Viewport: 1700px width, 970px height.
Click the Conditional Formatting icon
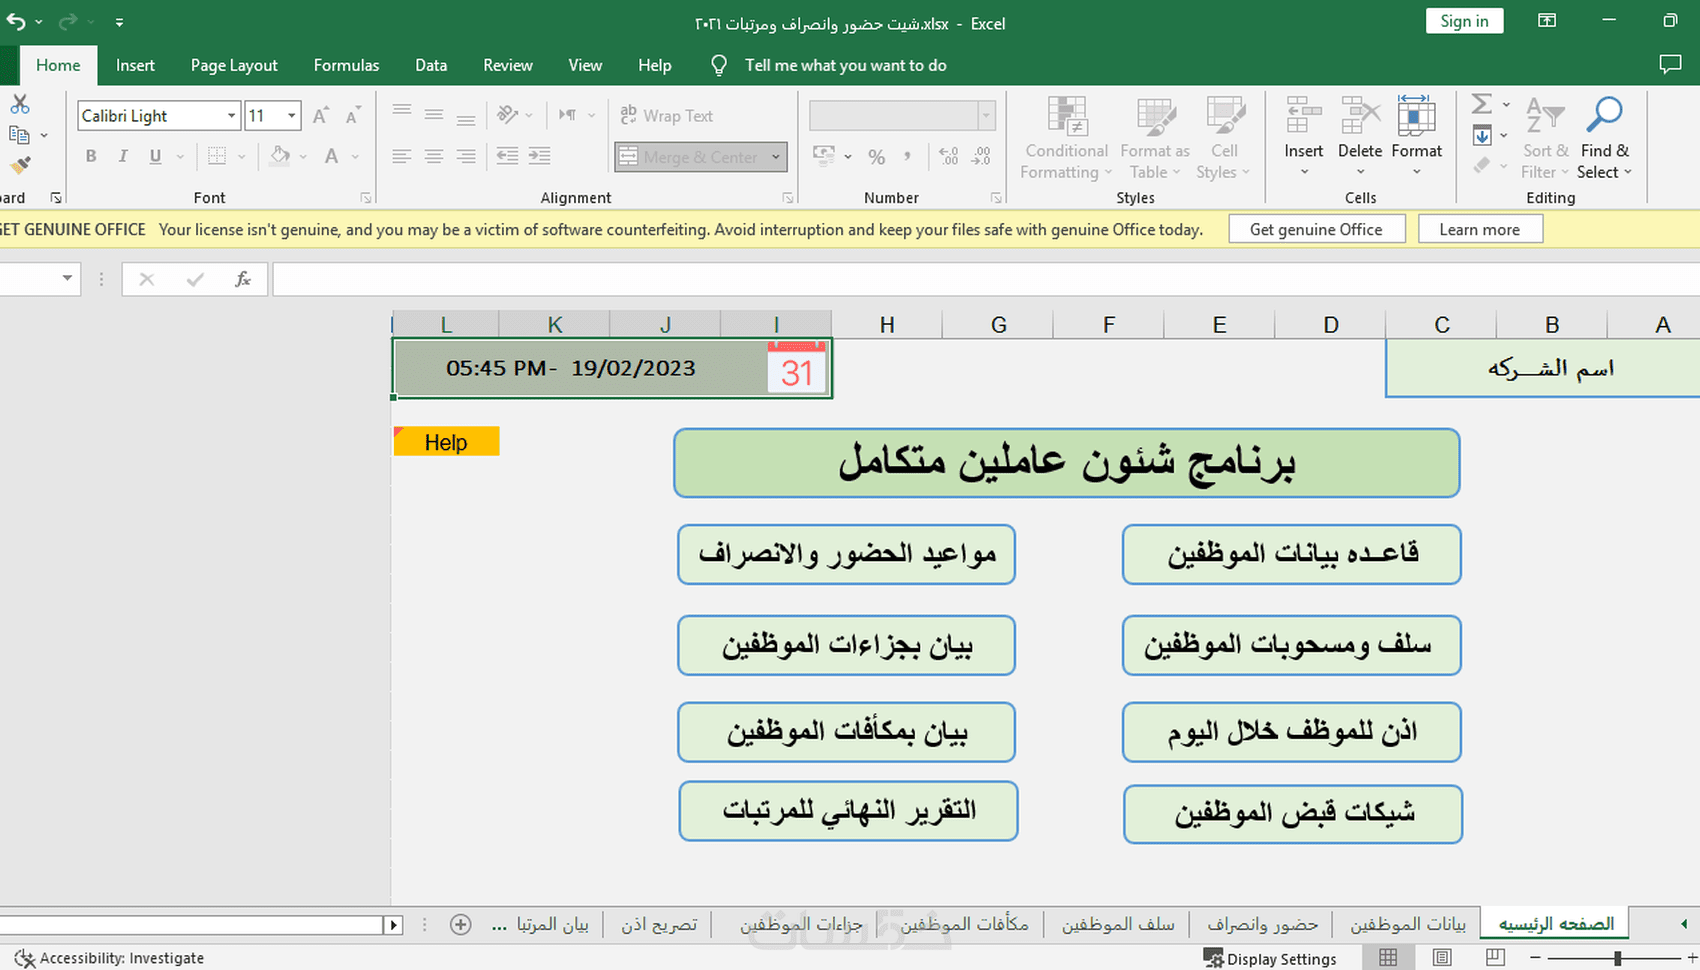point(1066,116)
